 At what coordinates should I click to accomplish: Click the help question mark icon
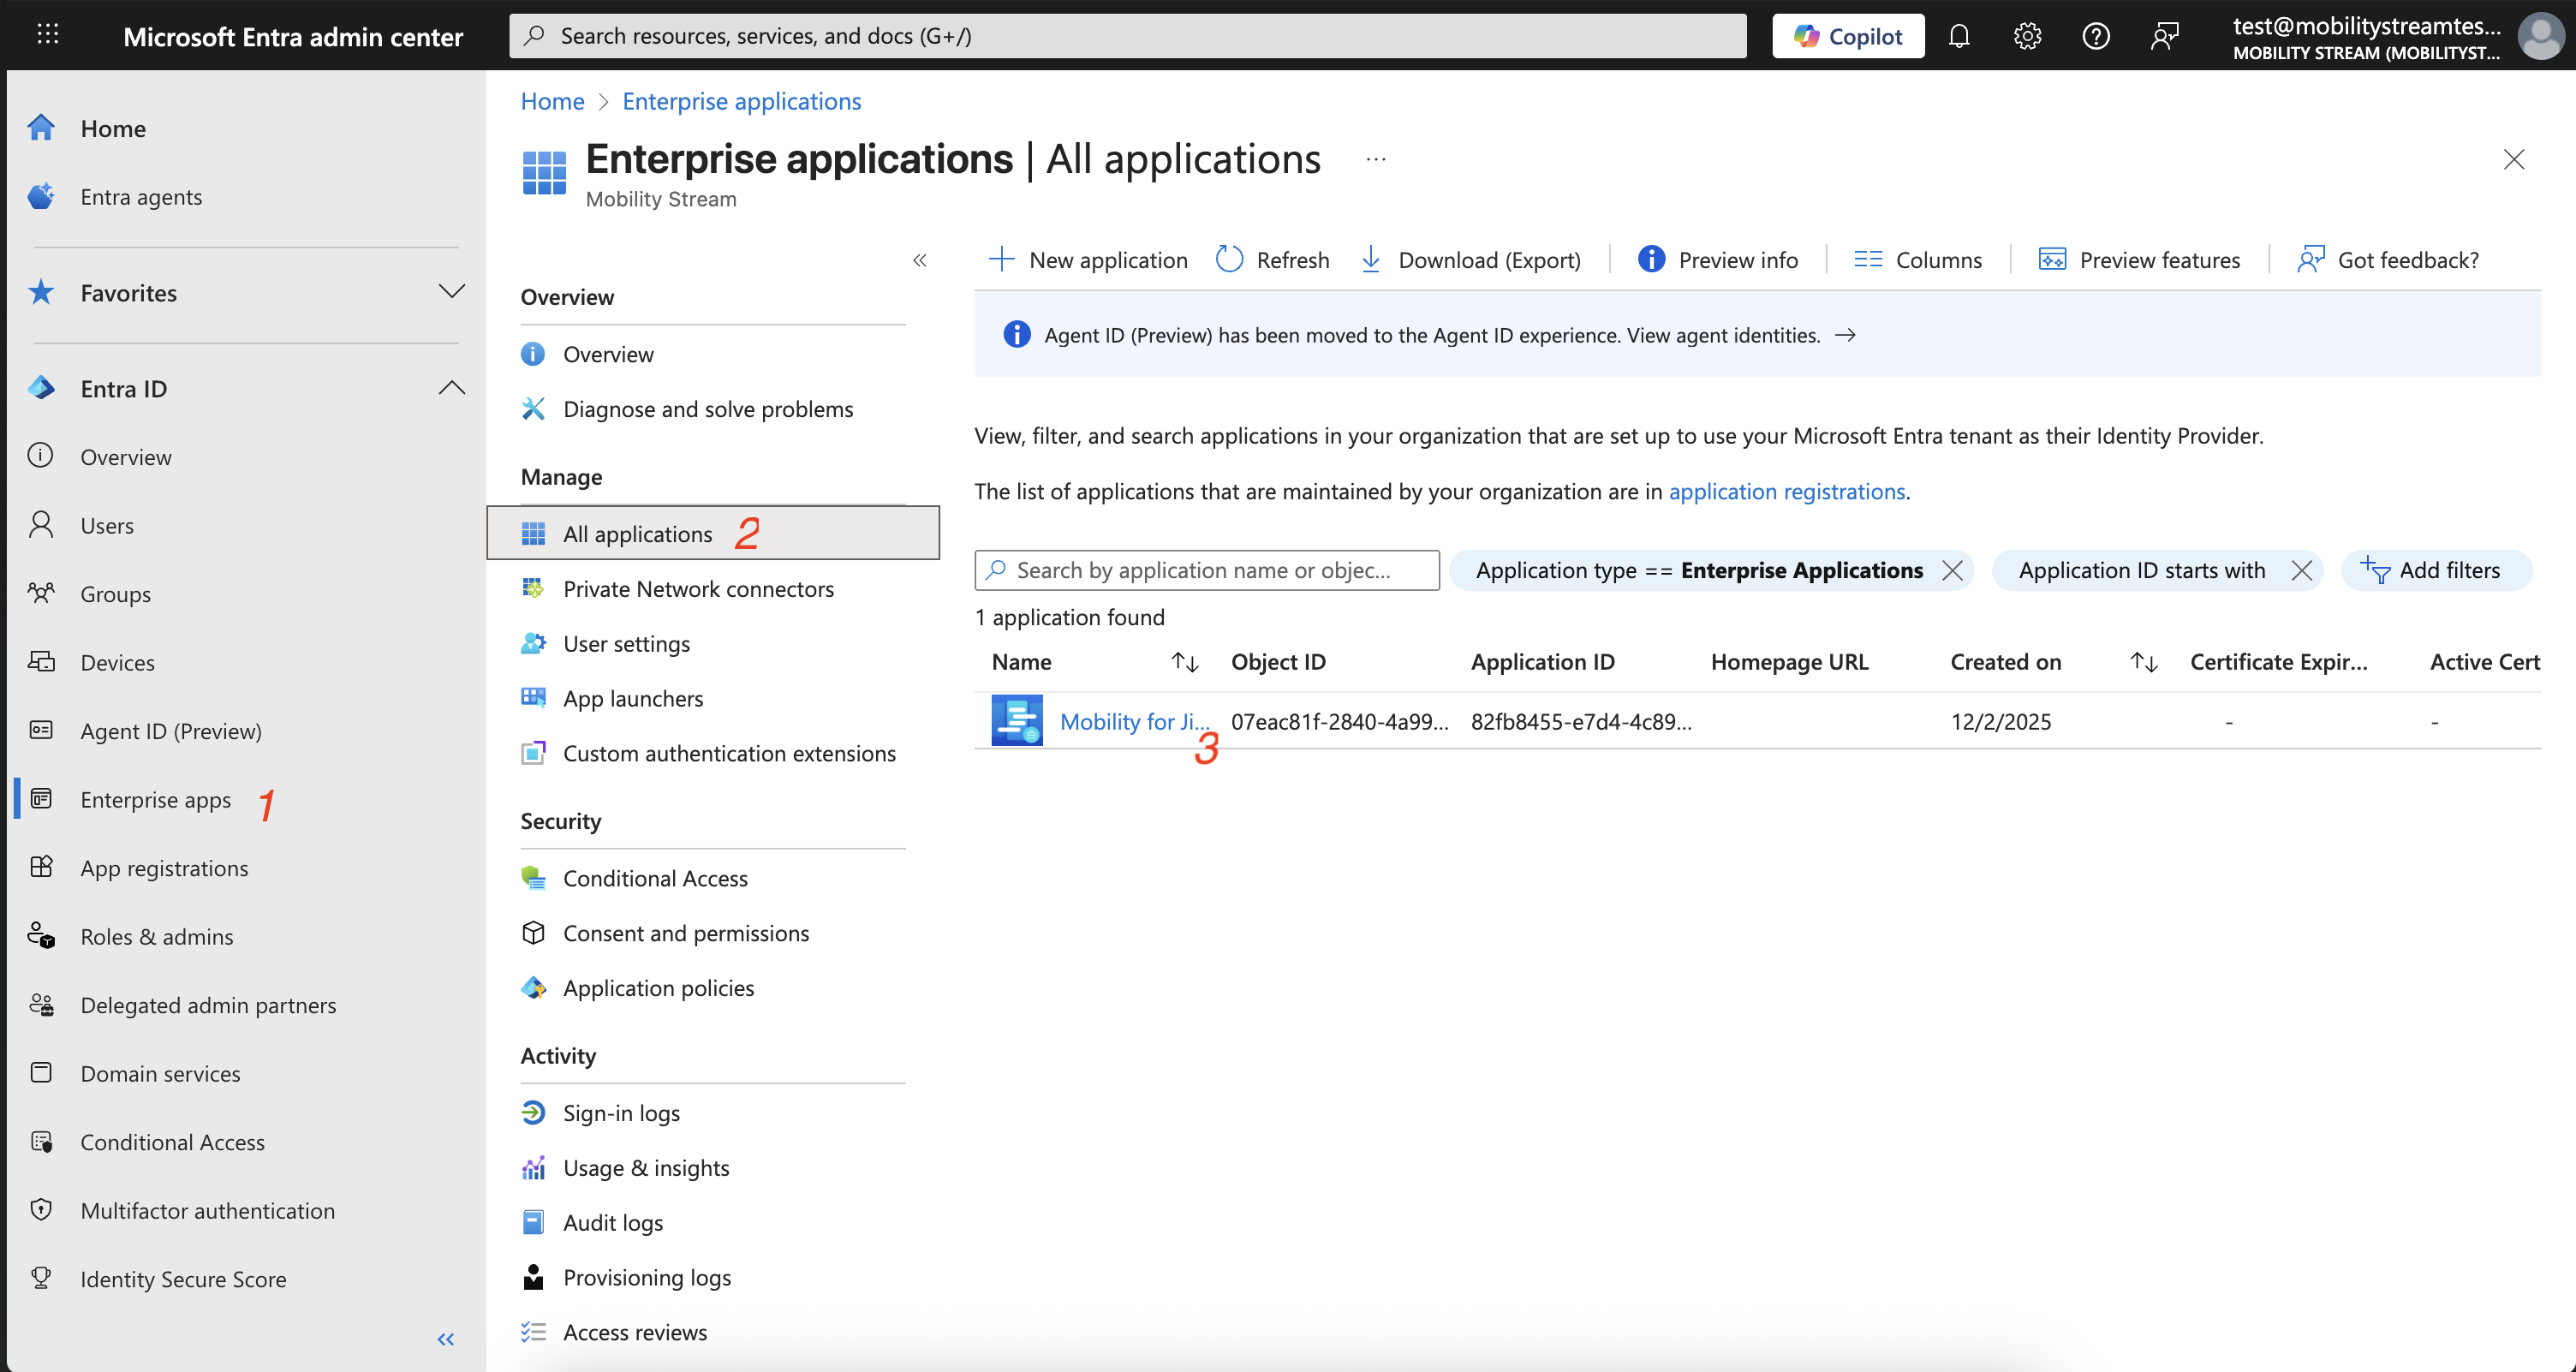[x=2095, y=36]
